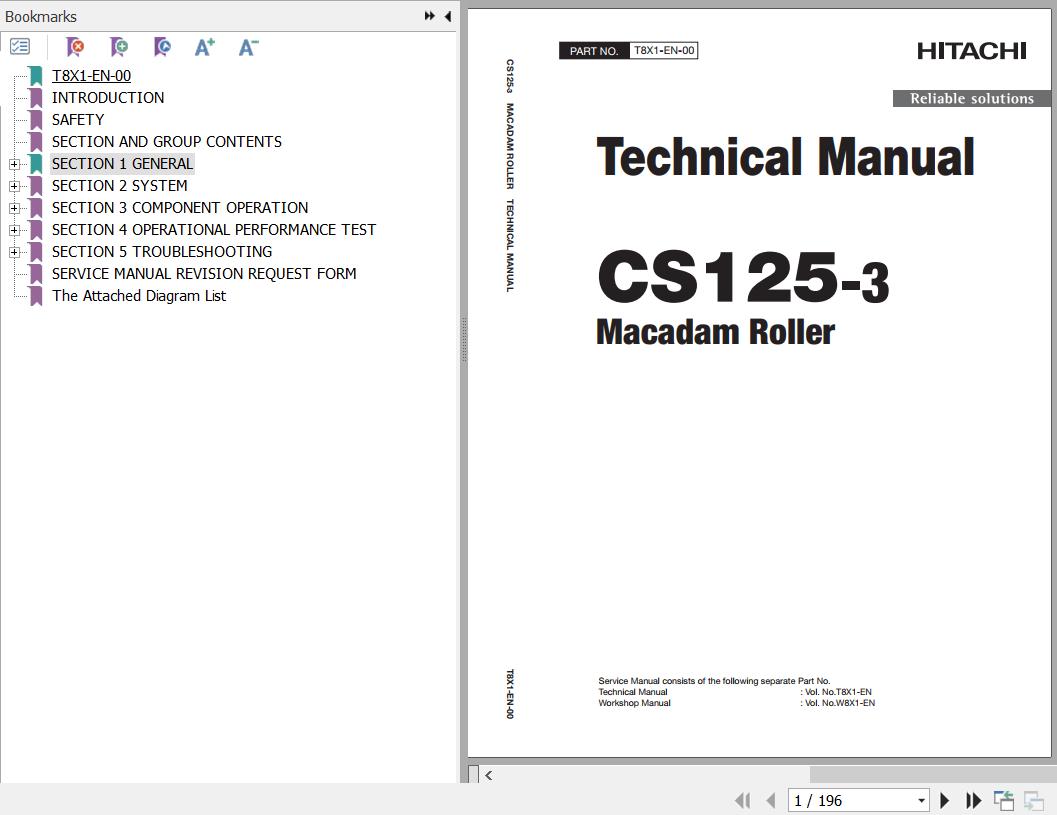Select the SECTION 2 SYSTEM bookmark
Screen dimensions: 1057x815
coord(119,185)
